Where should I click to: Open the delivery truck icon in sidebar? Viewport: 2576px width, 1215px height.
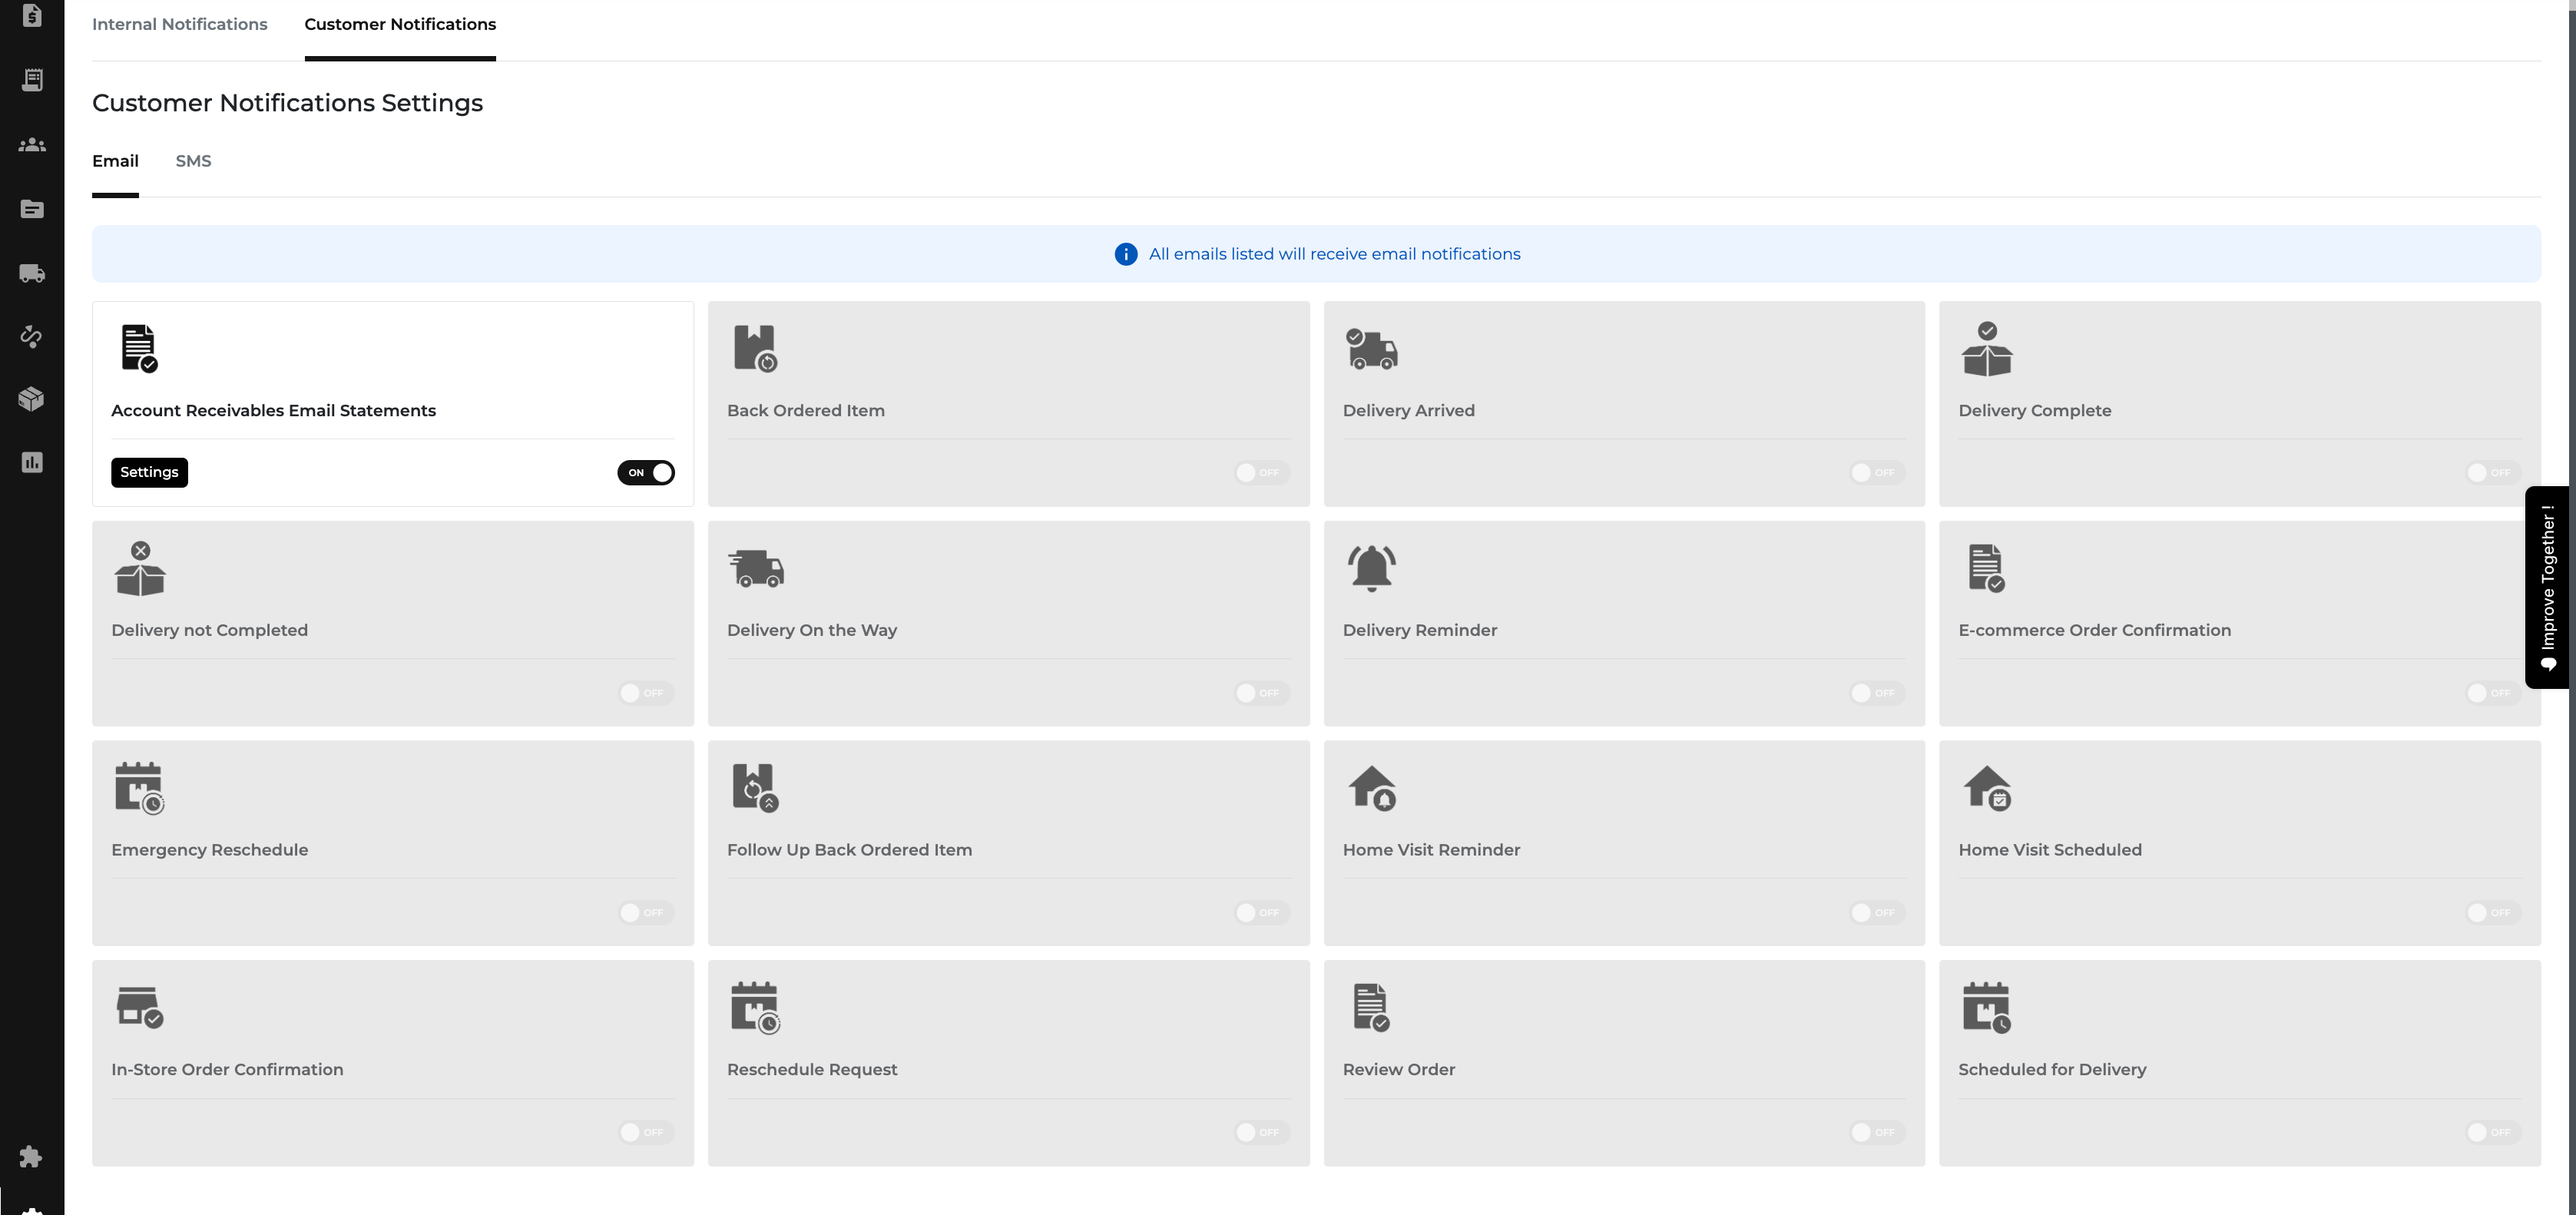pos(32,273)
